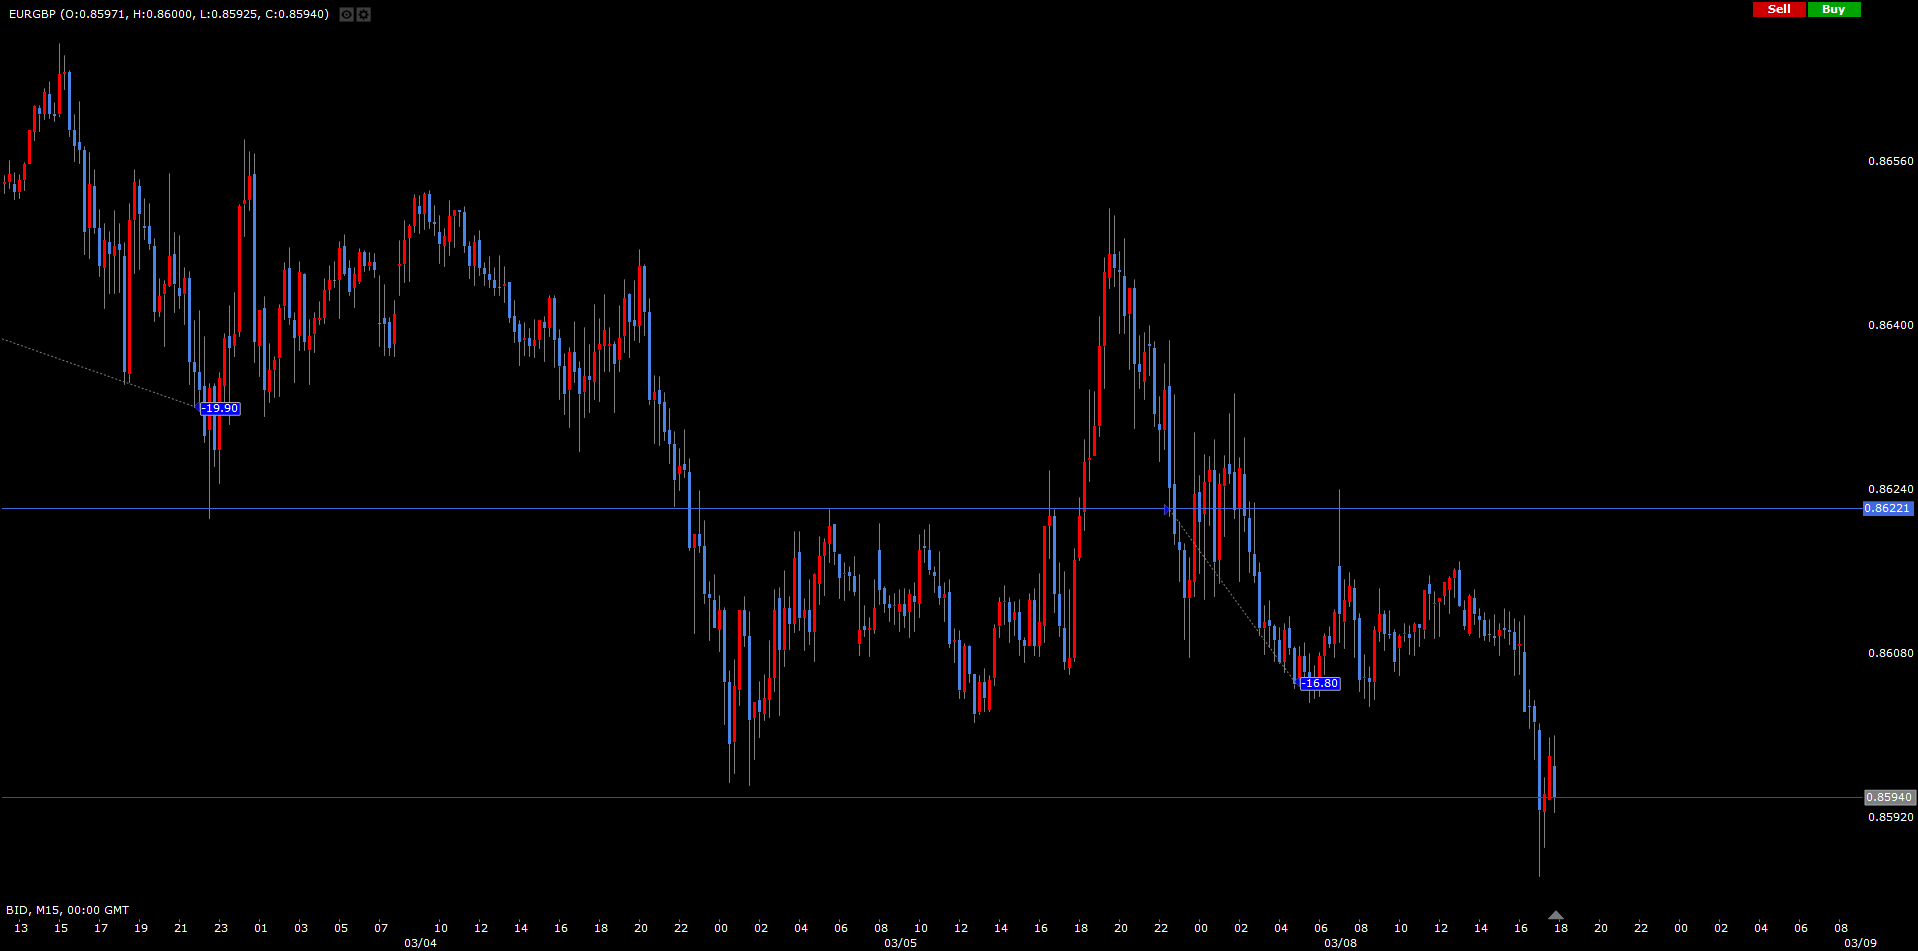The height and width of the screenshot is (951, 1918).
Task: Click the EURGBP OHLC title text
Action: click(168, 14)
